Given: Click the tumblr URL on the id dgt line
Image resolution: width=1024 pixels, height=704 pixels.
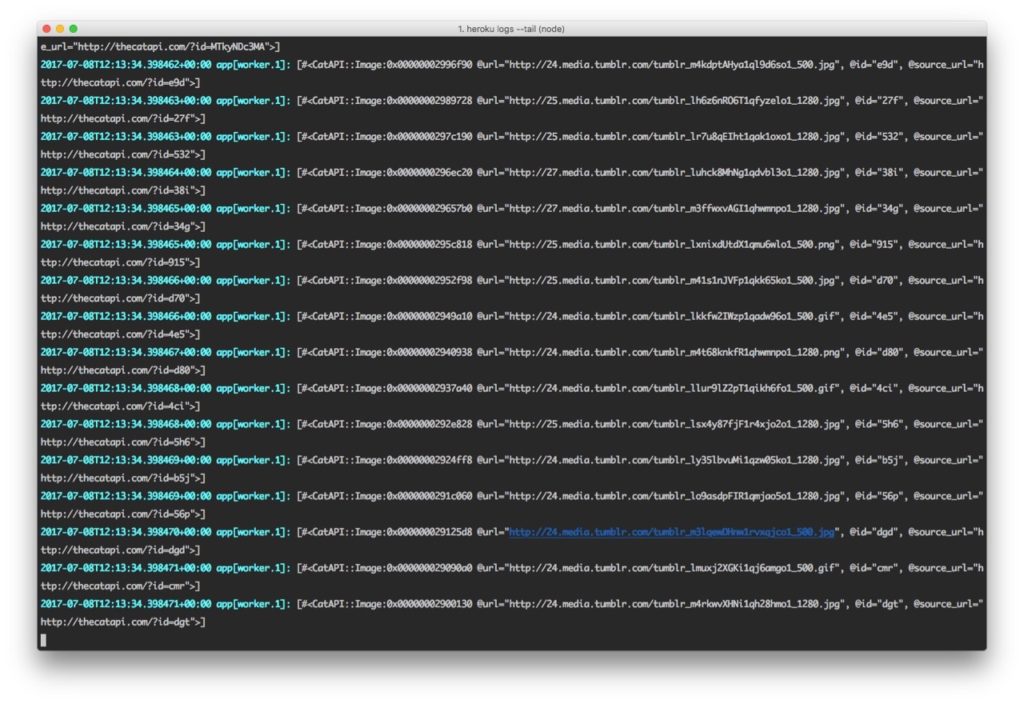Looking at the screenshot, I should [674, 603].
